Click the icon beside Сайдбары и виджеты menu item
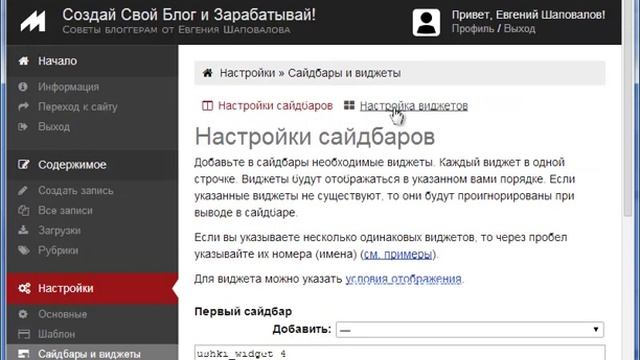Image resolution: width=640 pixels, height=360 pixels. (x=24, y=353)
